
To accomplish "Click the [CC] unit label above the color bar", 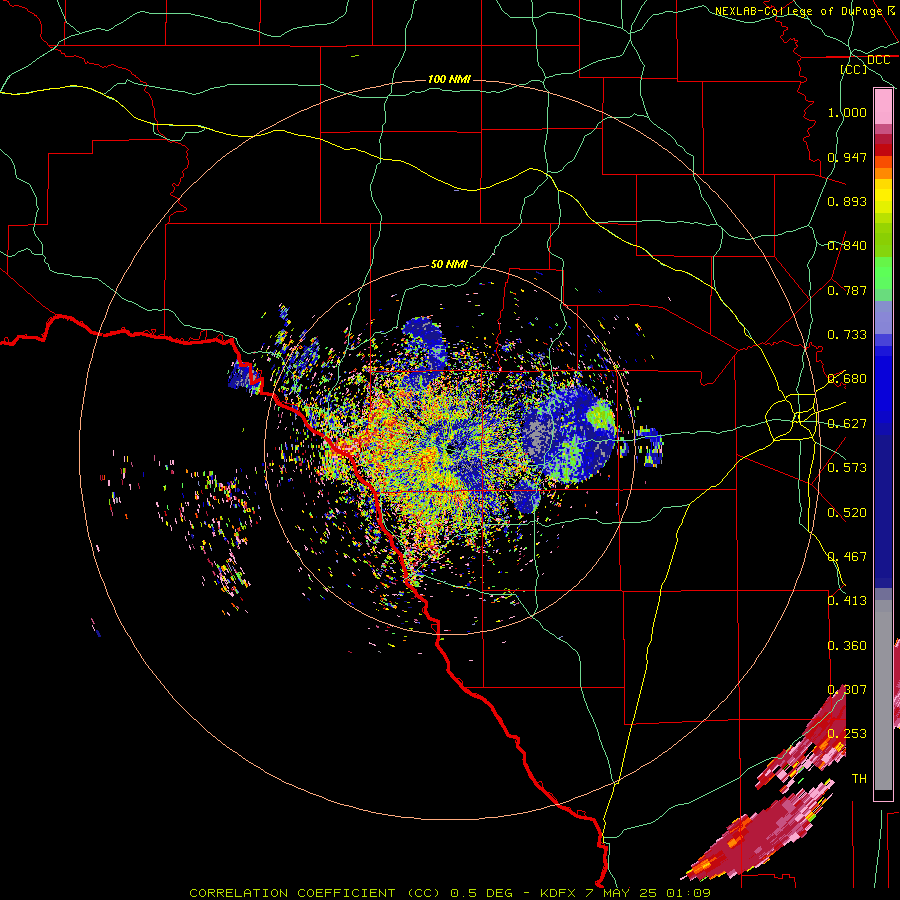I will [x=854, y=69].
